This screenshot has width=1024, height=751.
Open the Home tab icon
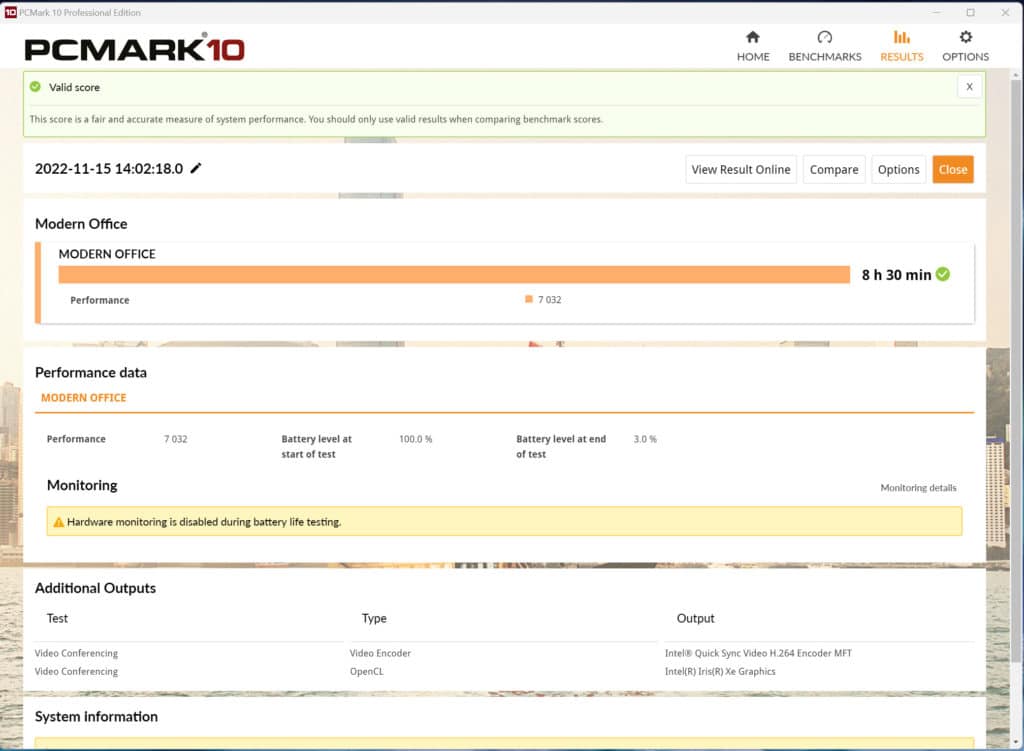coord(752,37)
